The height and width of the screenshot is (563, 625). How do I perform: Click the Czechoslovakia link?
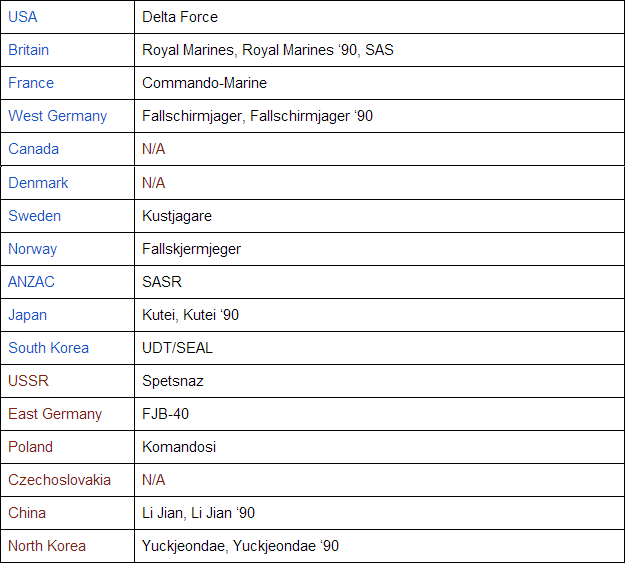(x=59, y=480)
